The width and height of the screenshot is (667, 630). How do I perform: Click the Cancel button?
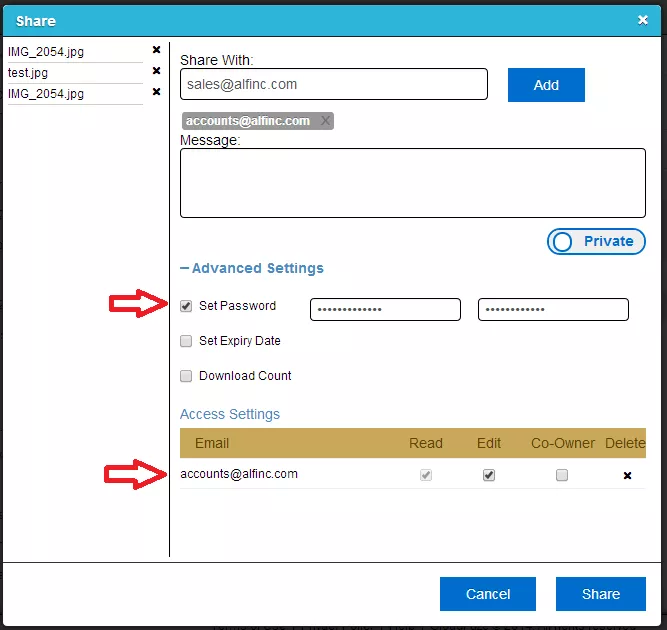coord(488,594)
